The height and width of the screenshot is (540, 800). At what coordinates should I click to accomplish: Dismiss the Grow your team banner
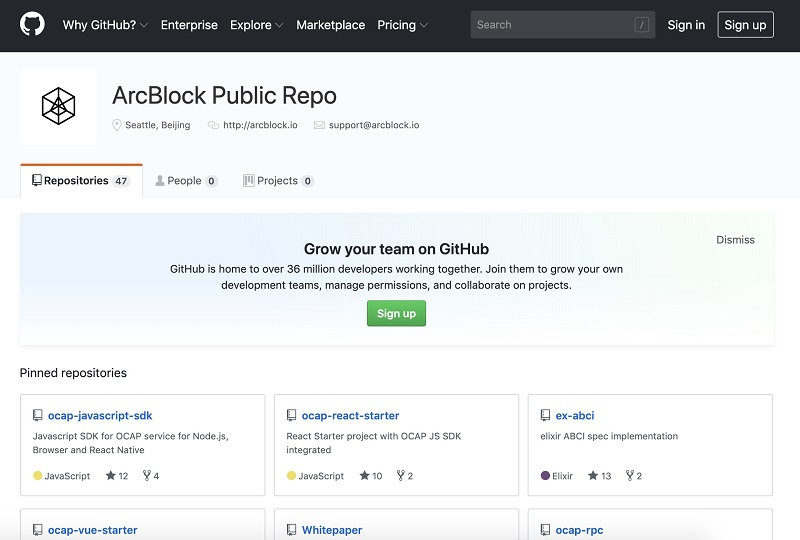(735, 240)
